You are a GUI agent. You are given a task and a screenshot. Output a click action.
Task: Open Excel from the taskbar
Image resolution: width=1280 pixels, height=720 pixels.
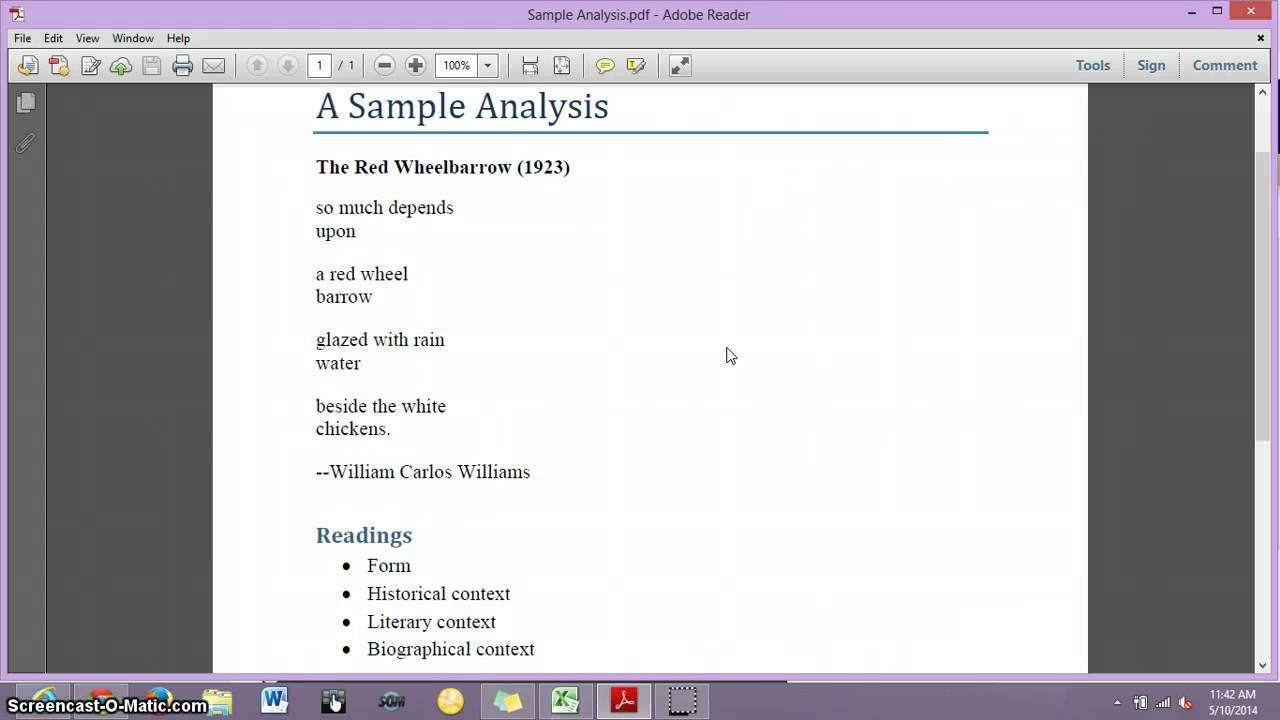[x=566, y=701]
